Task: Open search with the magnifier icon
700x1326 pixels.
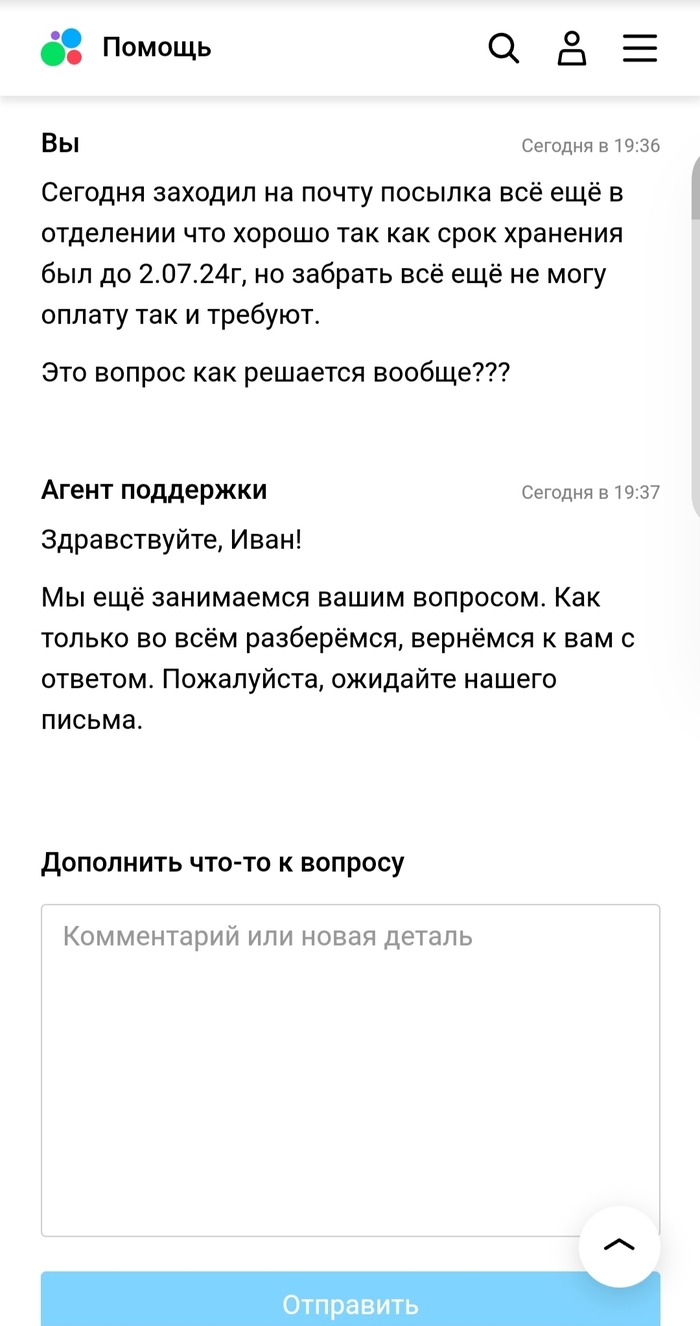Action: [x=504, y=48]
